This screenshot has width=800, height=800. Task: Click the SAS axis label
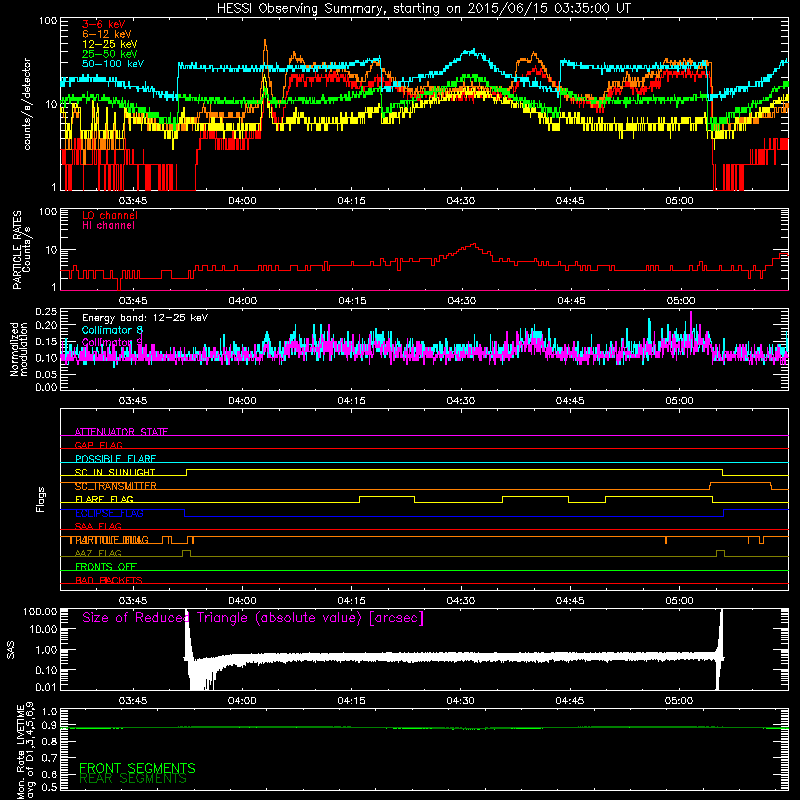pos(11,650)
